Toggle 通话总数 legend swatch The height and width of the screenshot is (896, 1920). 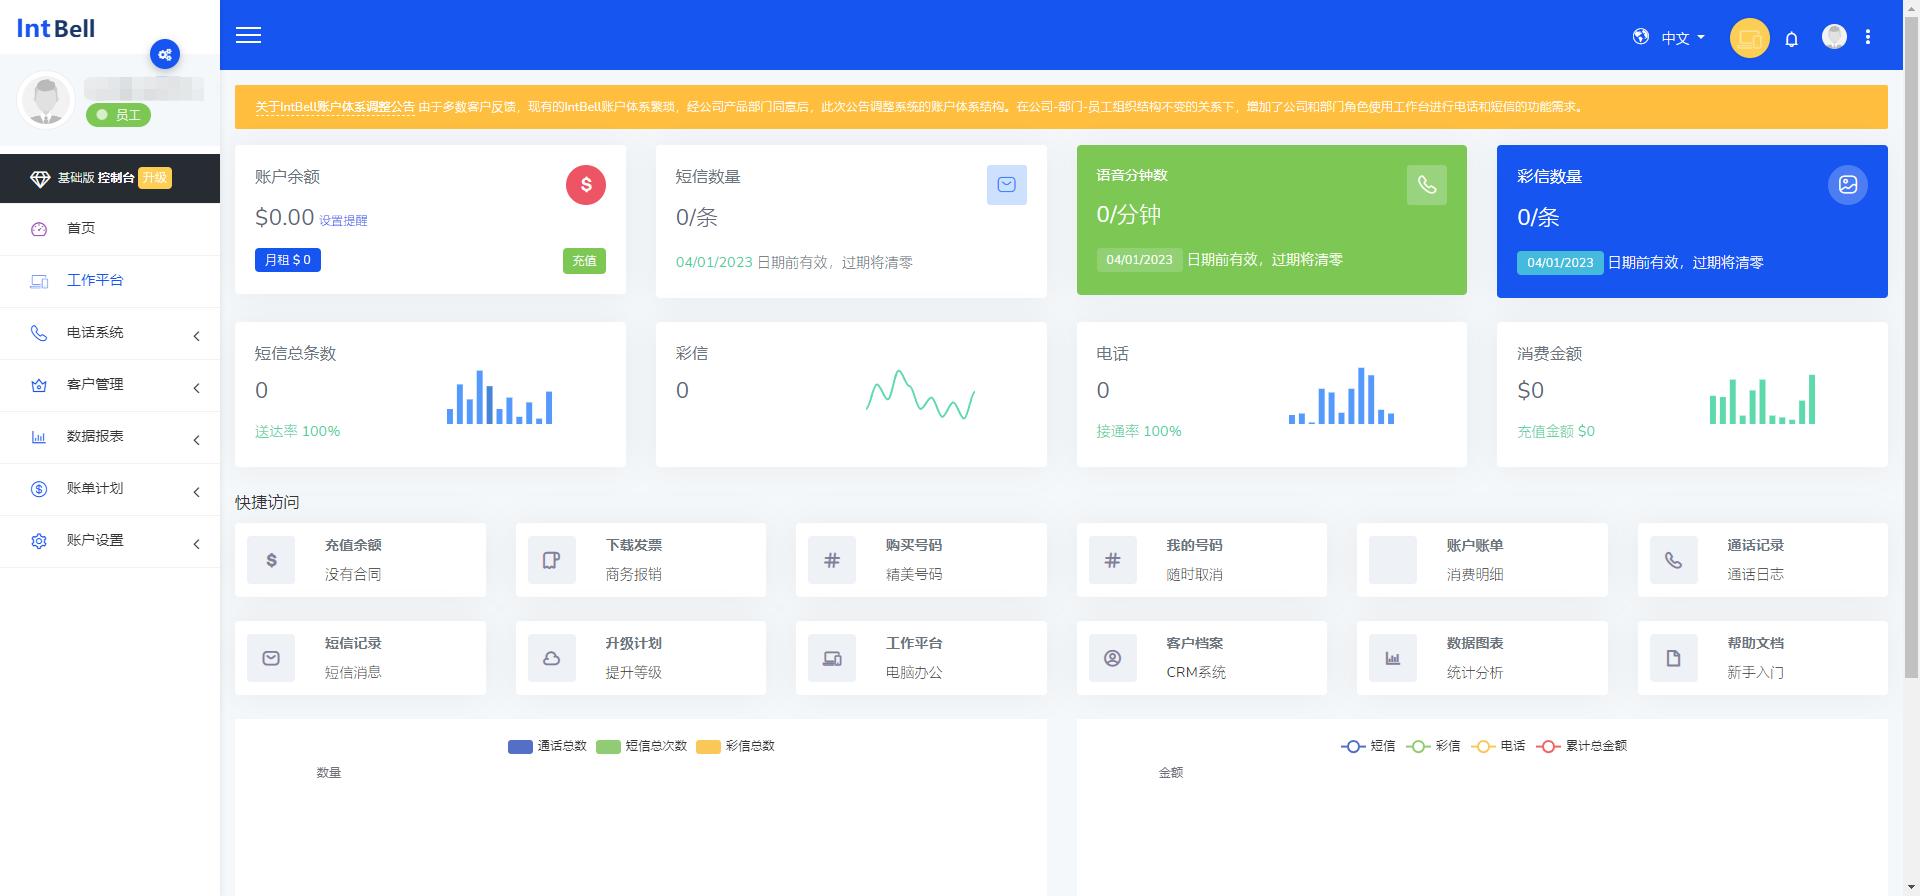520,746
